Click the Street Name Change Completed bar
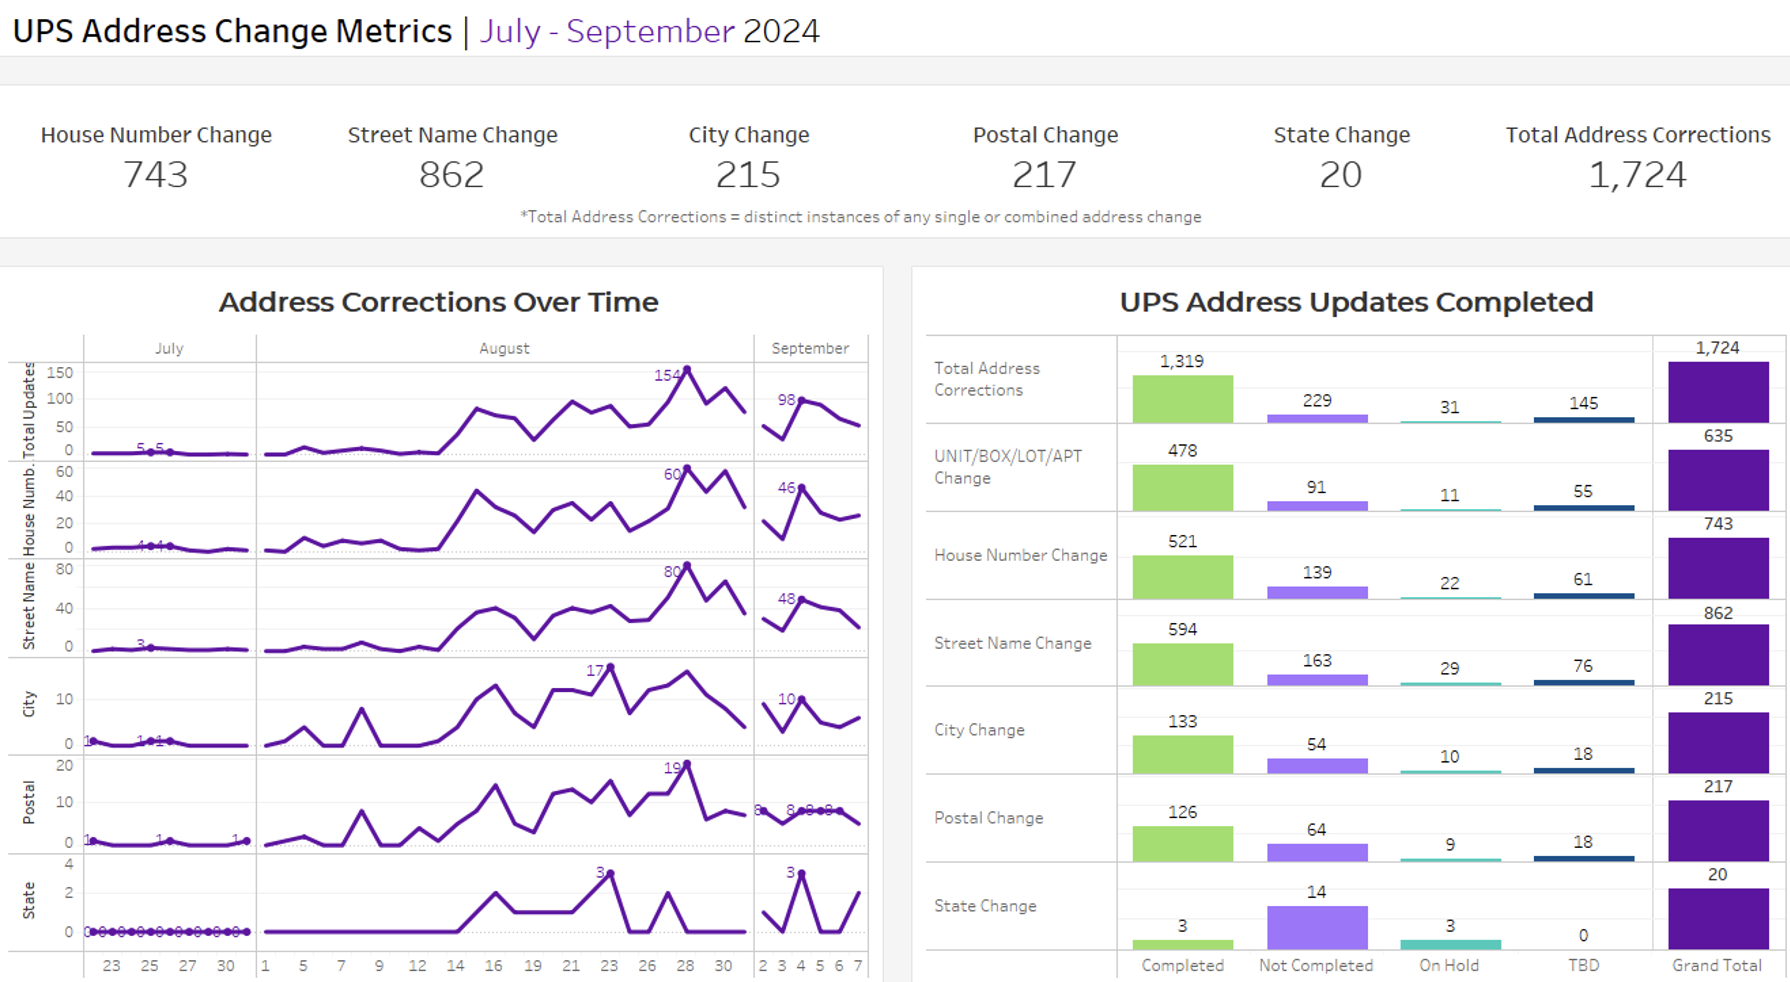The height and width of the screenshot is (982, 1790). (1182, 664)
